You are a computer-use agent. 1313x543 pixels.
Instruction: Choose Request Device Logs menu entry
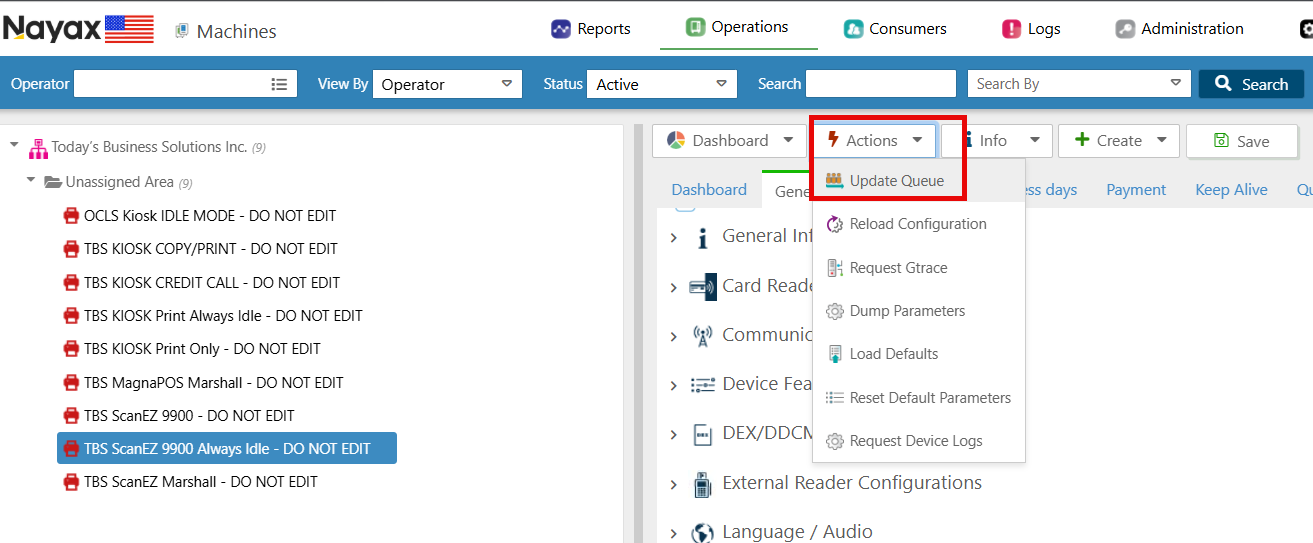918,441
